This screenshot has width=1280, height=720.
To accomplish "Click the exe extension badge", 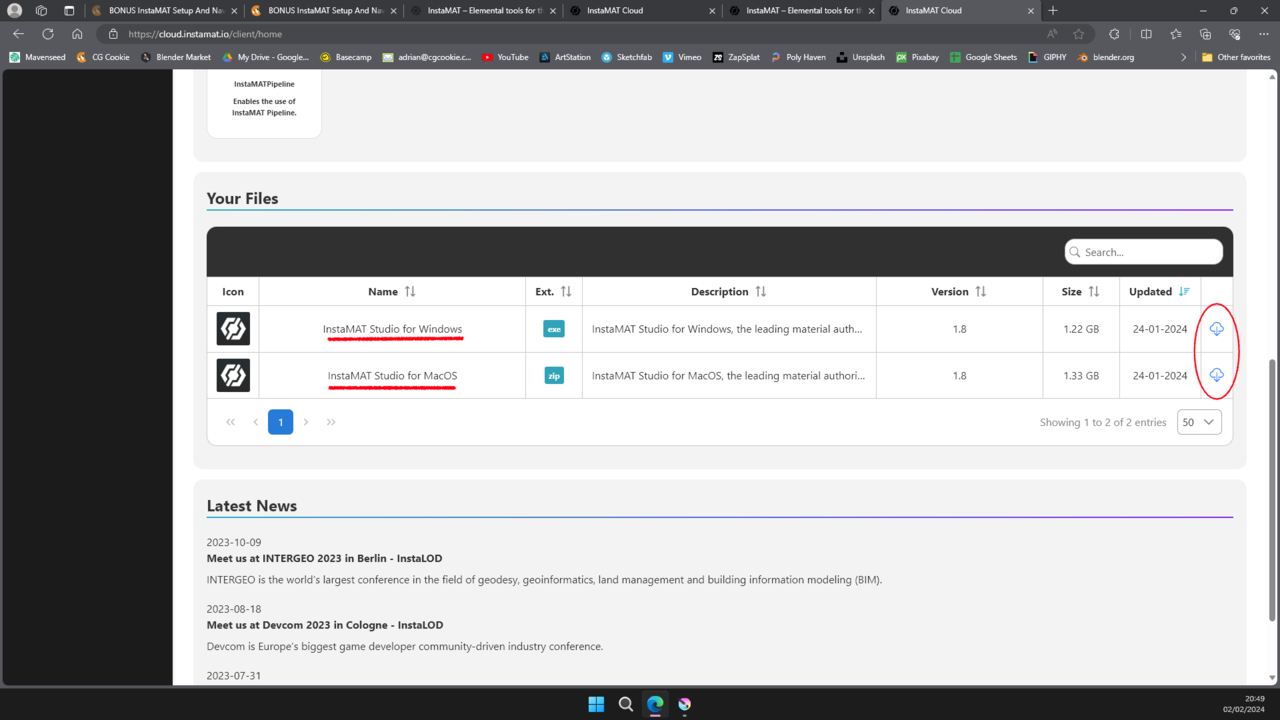I will (553, 329).
